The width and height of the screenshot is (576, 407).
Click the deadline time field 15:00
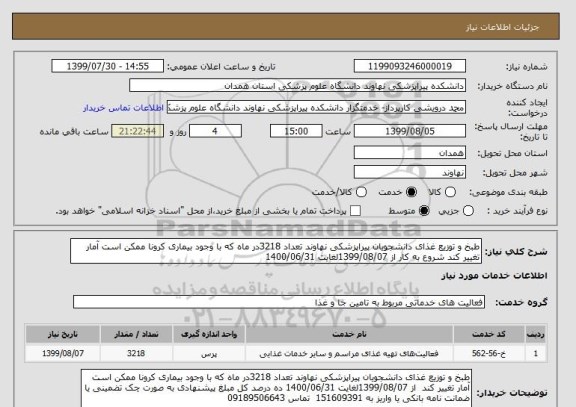[x=296, y=131]
